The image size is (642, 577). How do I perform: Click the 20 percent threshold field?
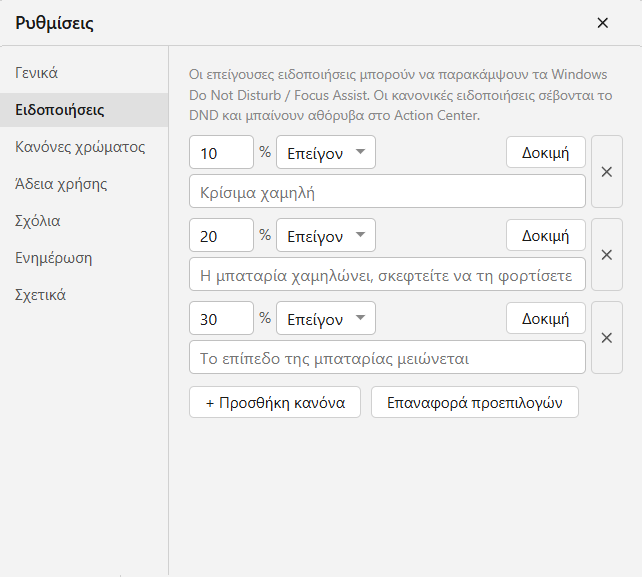tap(222, 235)
